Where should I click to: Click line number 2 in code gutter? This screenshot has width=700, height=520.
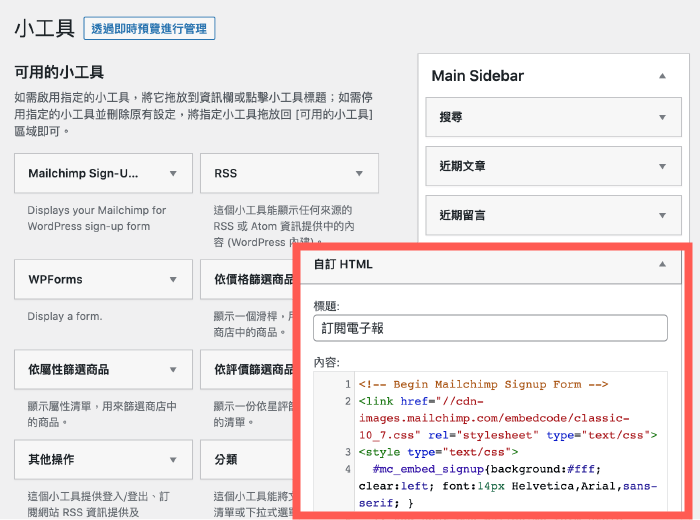pos(348,401)
